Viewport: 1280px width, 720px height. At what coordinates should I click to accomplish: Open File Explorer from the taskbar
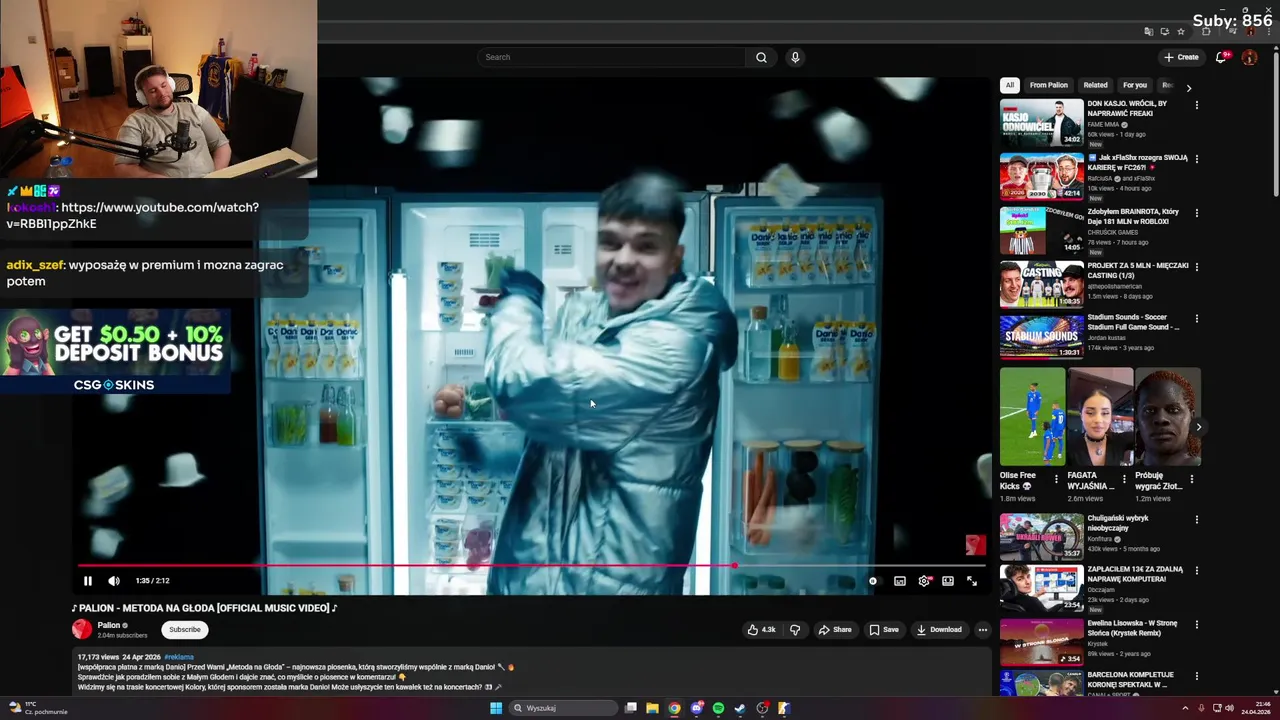653,708
